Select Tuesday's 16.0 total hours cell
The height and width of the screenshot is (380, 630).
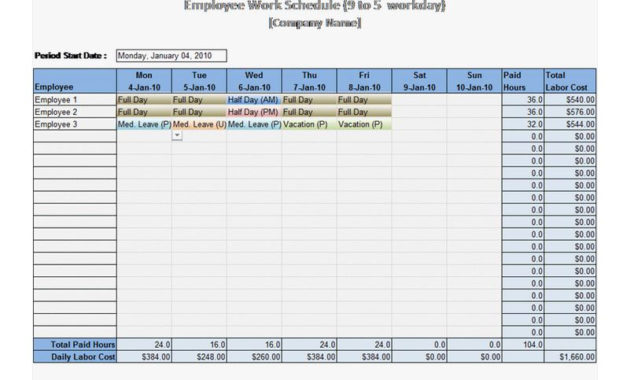pyautogui.click(x=199, y=344)
